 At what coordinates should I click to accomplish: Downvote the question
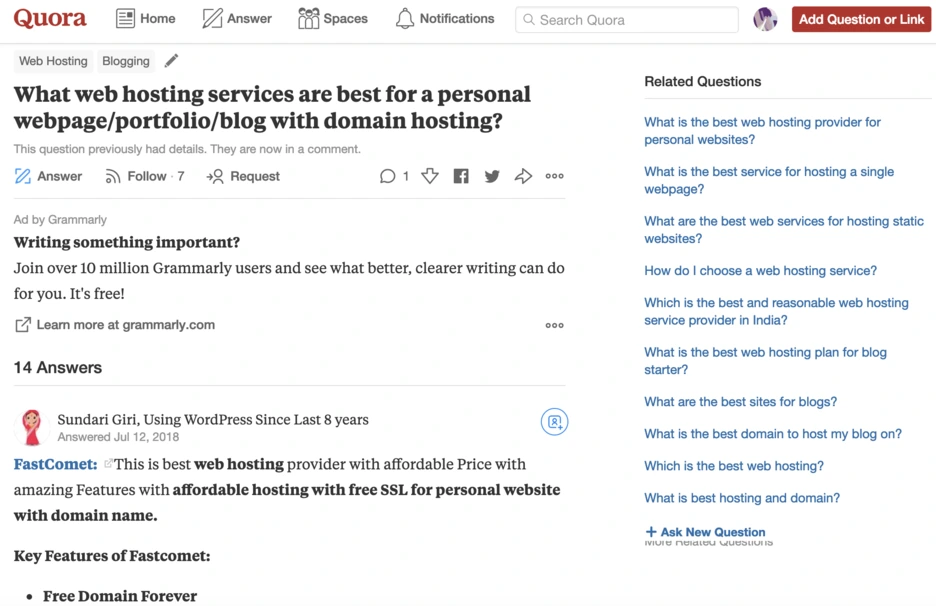coord(430,176)
